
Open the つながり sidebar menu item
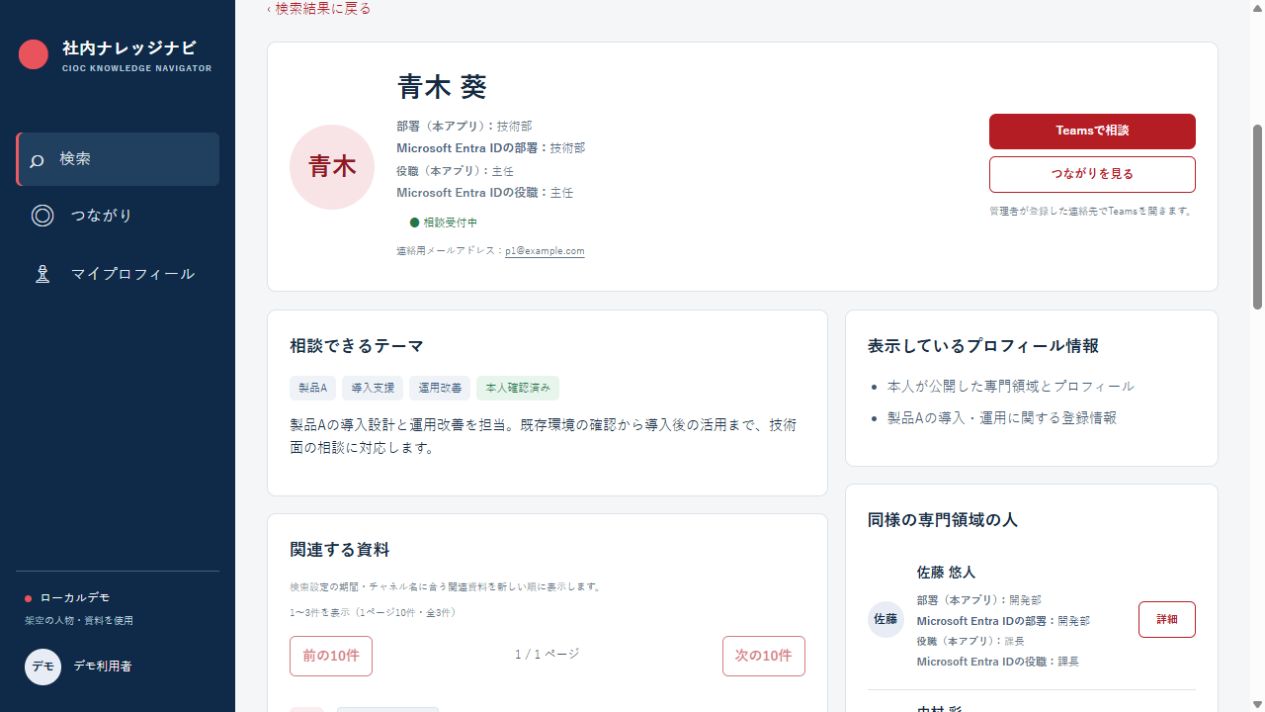click(118, 215)
